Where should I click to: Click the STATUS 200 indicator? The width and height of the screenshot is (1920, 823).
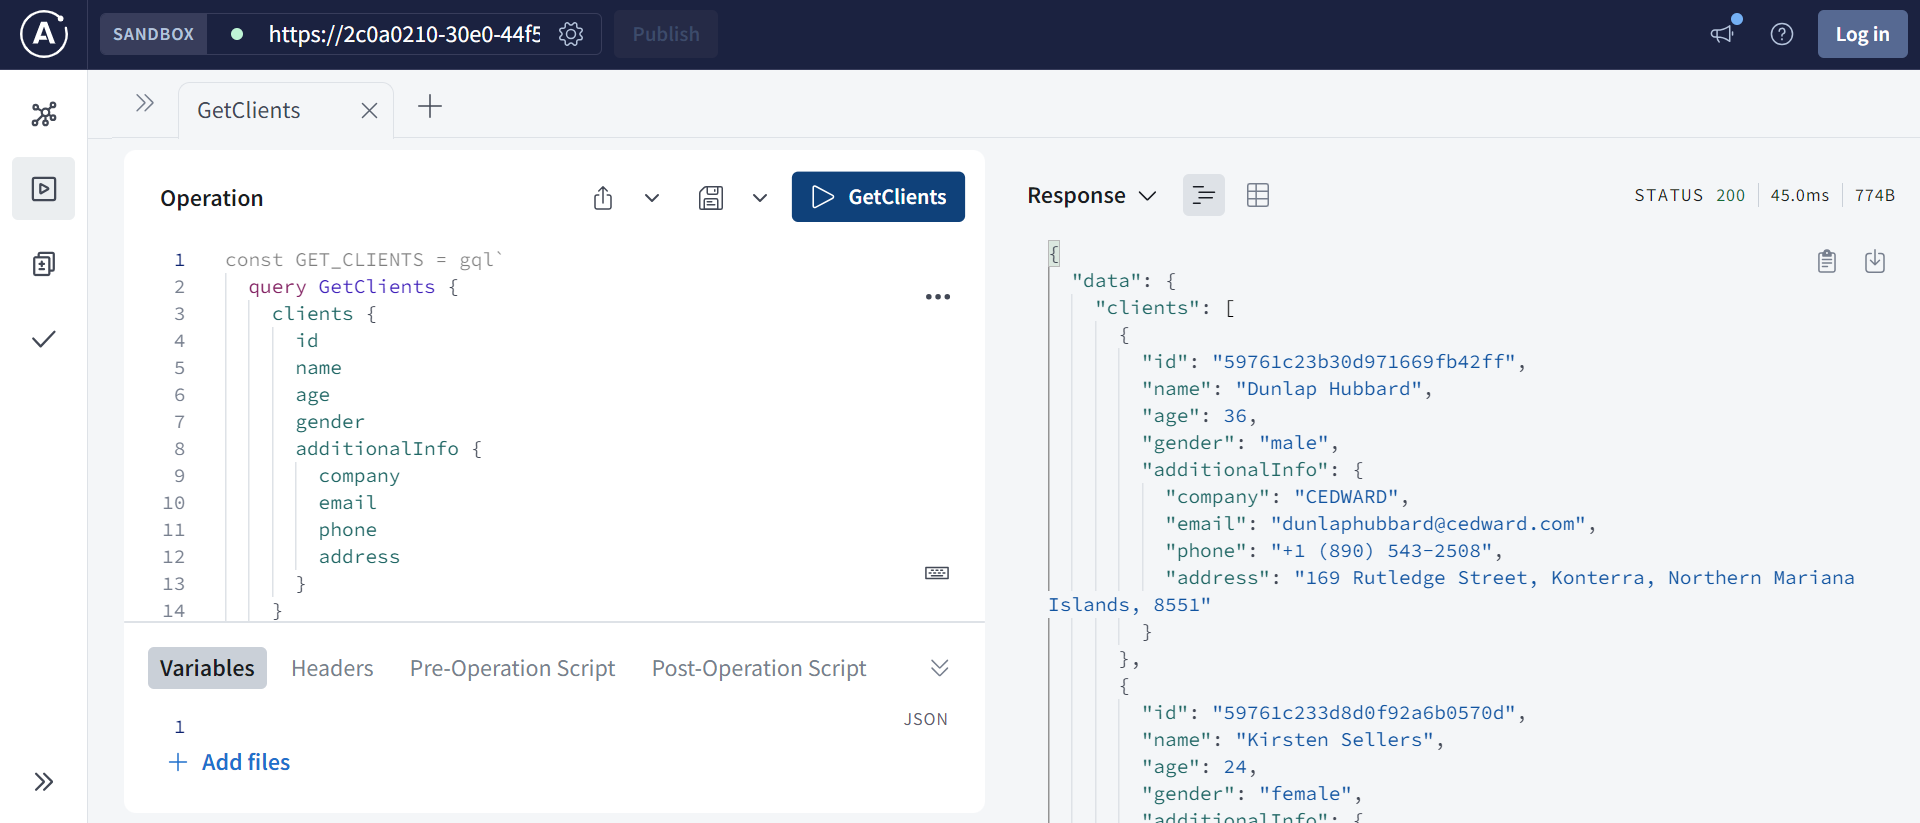coord(1690,195)
